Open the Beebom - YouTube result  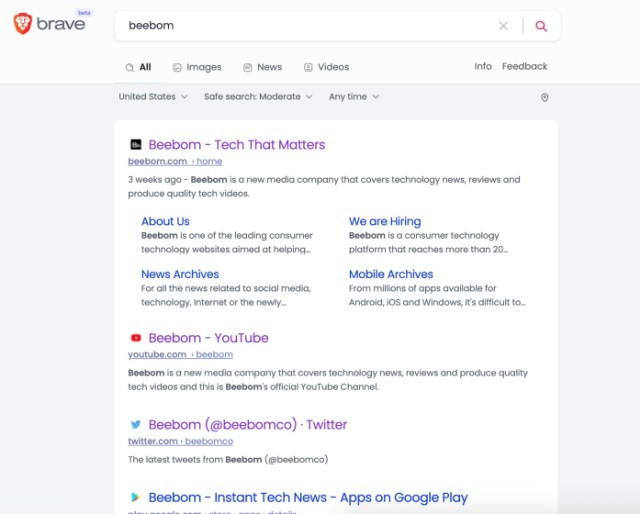click(208, 338)
